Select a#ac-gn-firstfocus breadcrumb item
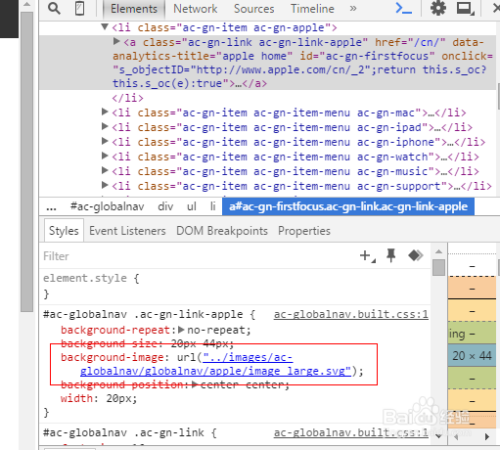This screenshot has height=450, width=500. click(x=348, y=207)
